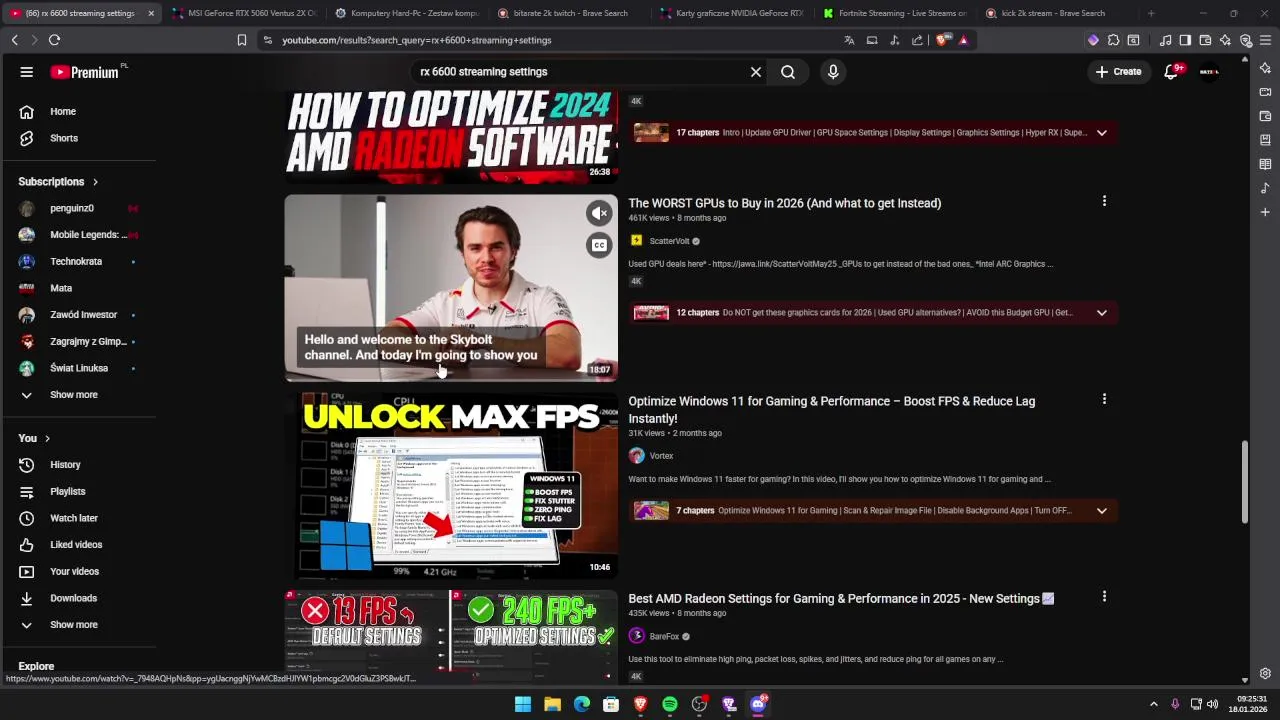Open YouTube notifications bell

click(x=1171, y=72)
